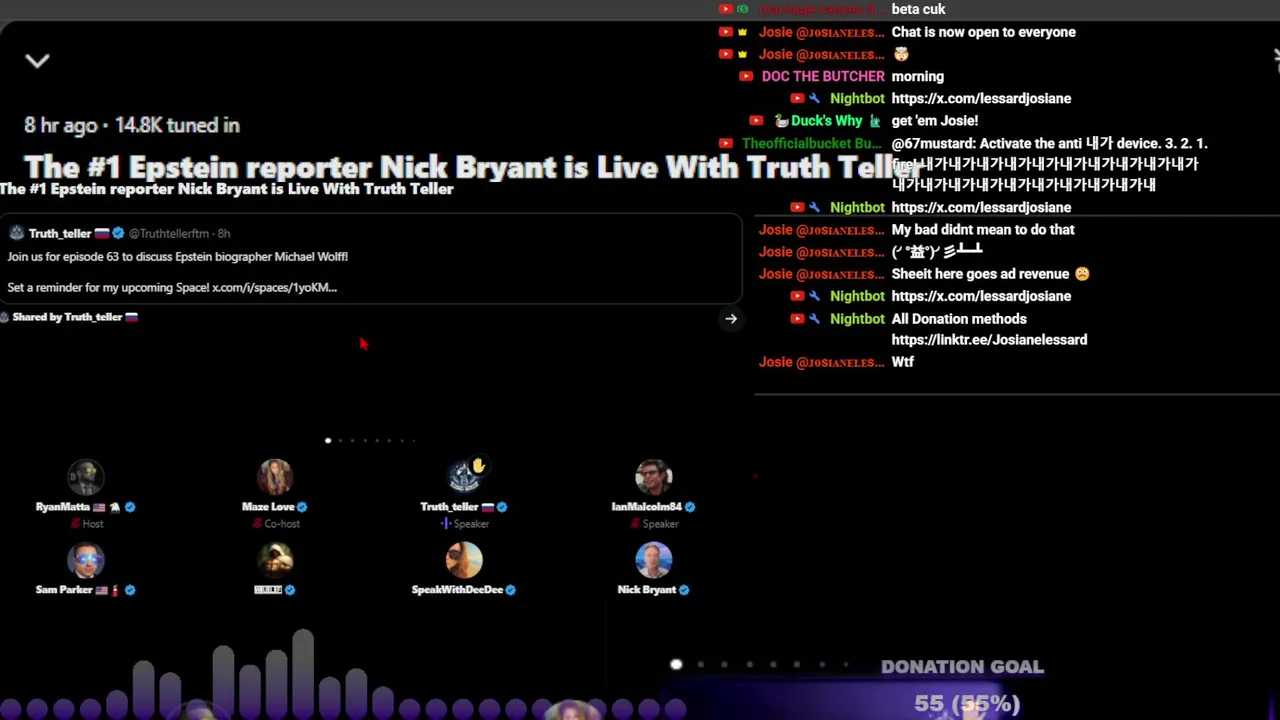Select the highlighted dot beside DONATION GOAL

[676, 665]
